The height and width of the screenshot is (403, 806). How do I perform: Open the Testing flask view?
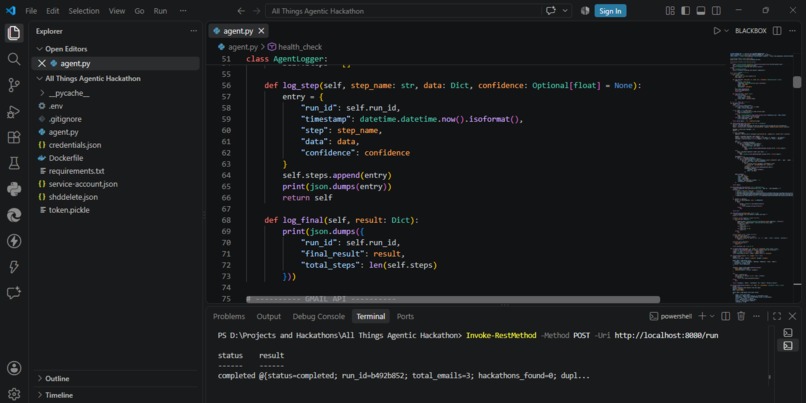[14, 163]
